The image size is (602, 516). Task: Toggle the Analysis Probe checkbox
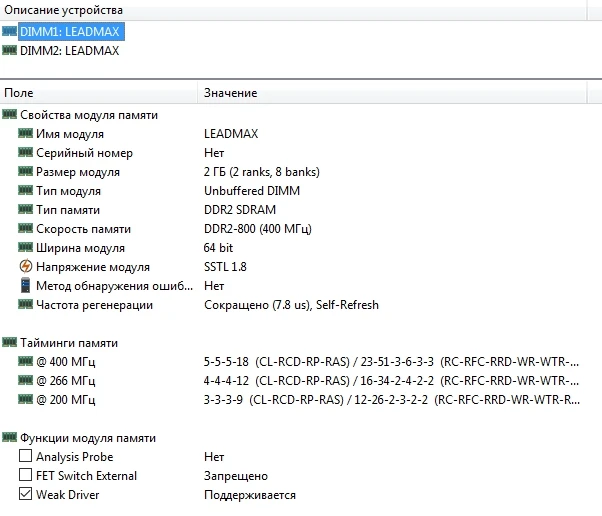click(x=25, y=456)
